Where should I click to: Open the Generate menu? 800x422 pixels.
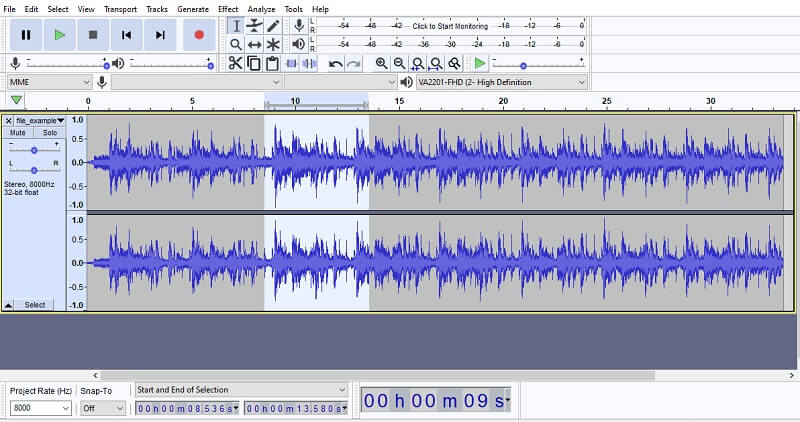(193, 9)
